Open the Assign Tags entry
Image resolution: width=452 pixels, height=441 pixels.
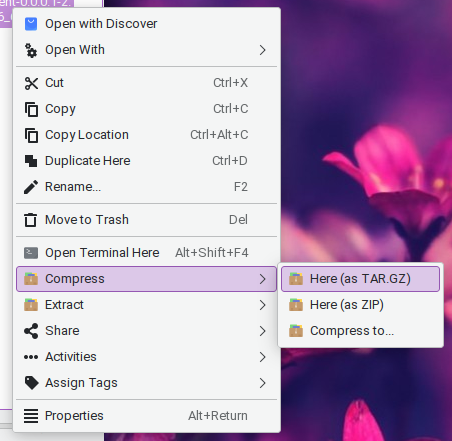[146, 383]
